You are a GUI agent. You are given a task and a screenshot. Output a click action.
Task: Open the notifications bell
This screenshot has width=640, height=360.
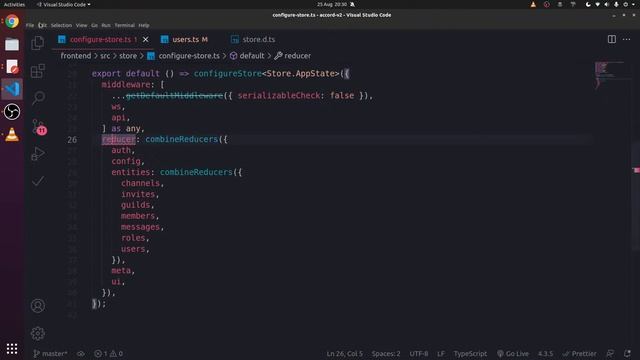[x=627, y=354]
